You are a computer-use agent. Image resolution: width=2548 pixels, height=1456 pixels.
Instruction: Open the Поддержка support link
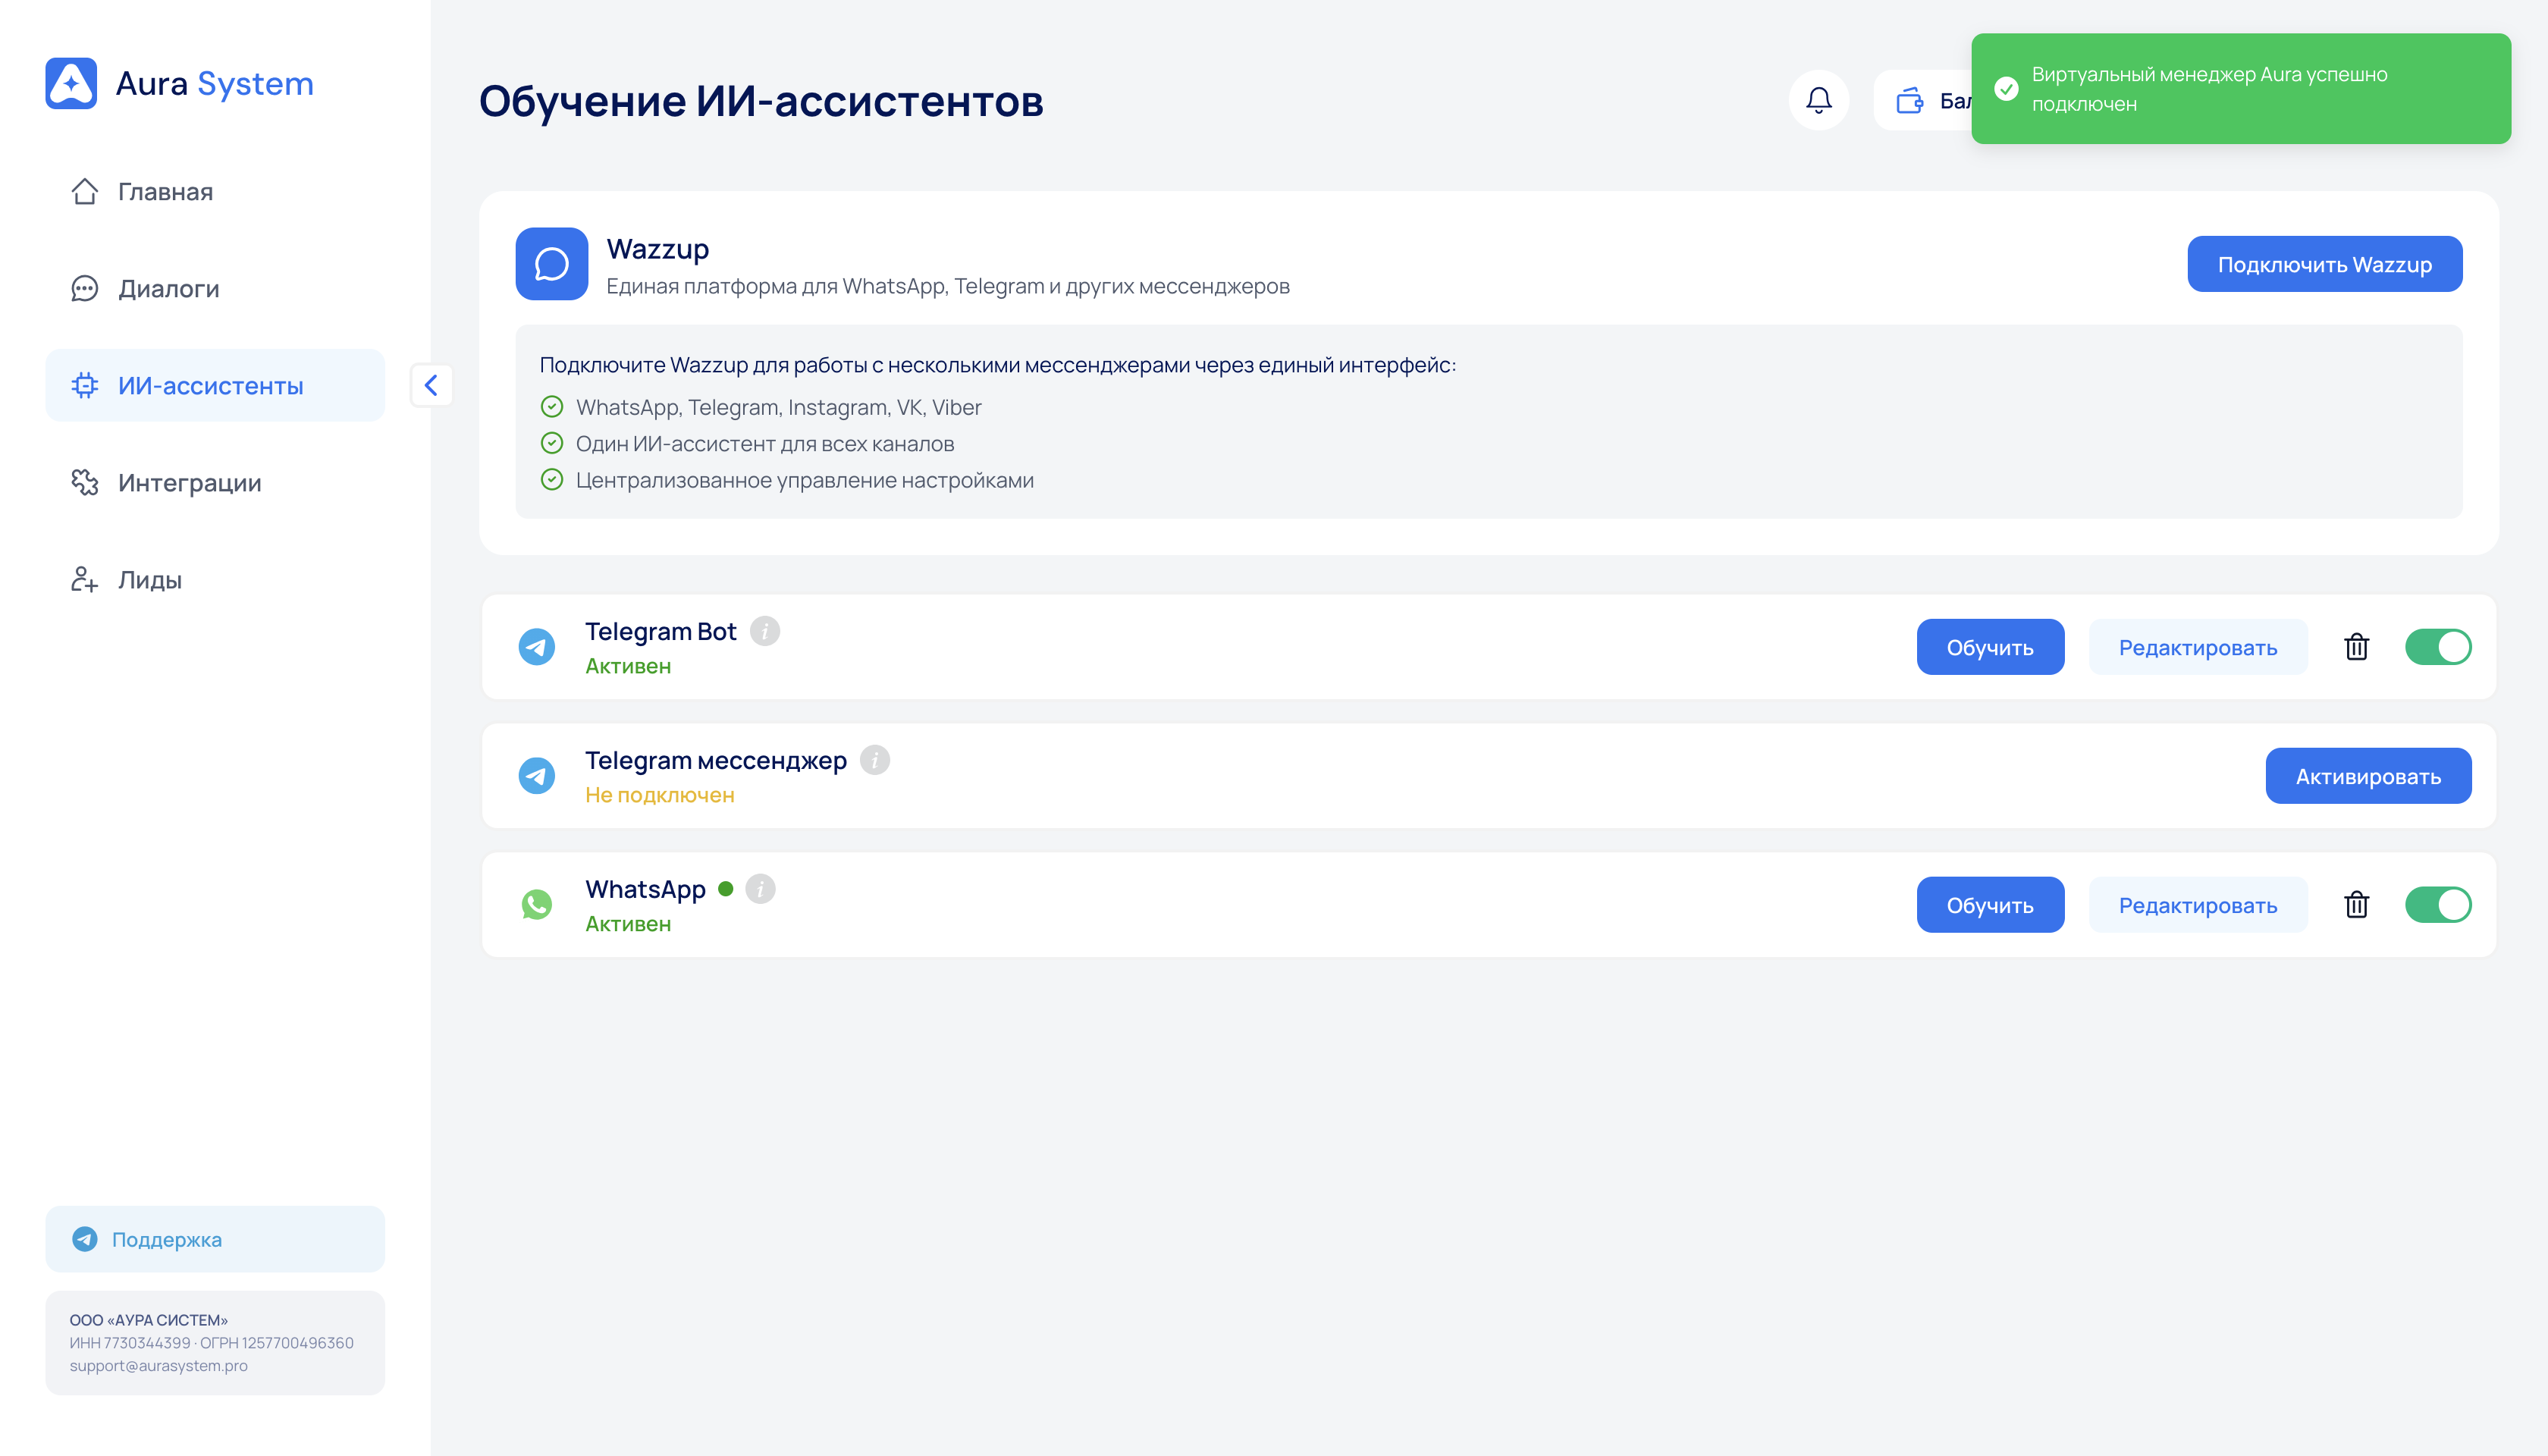click(x=166, y=1239)
